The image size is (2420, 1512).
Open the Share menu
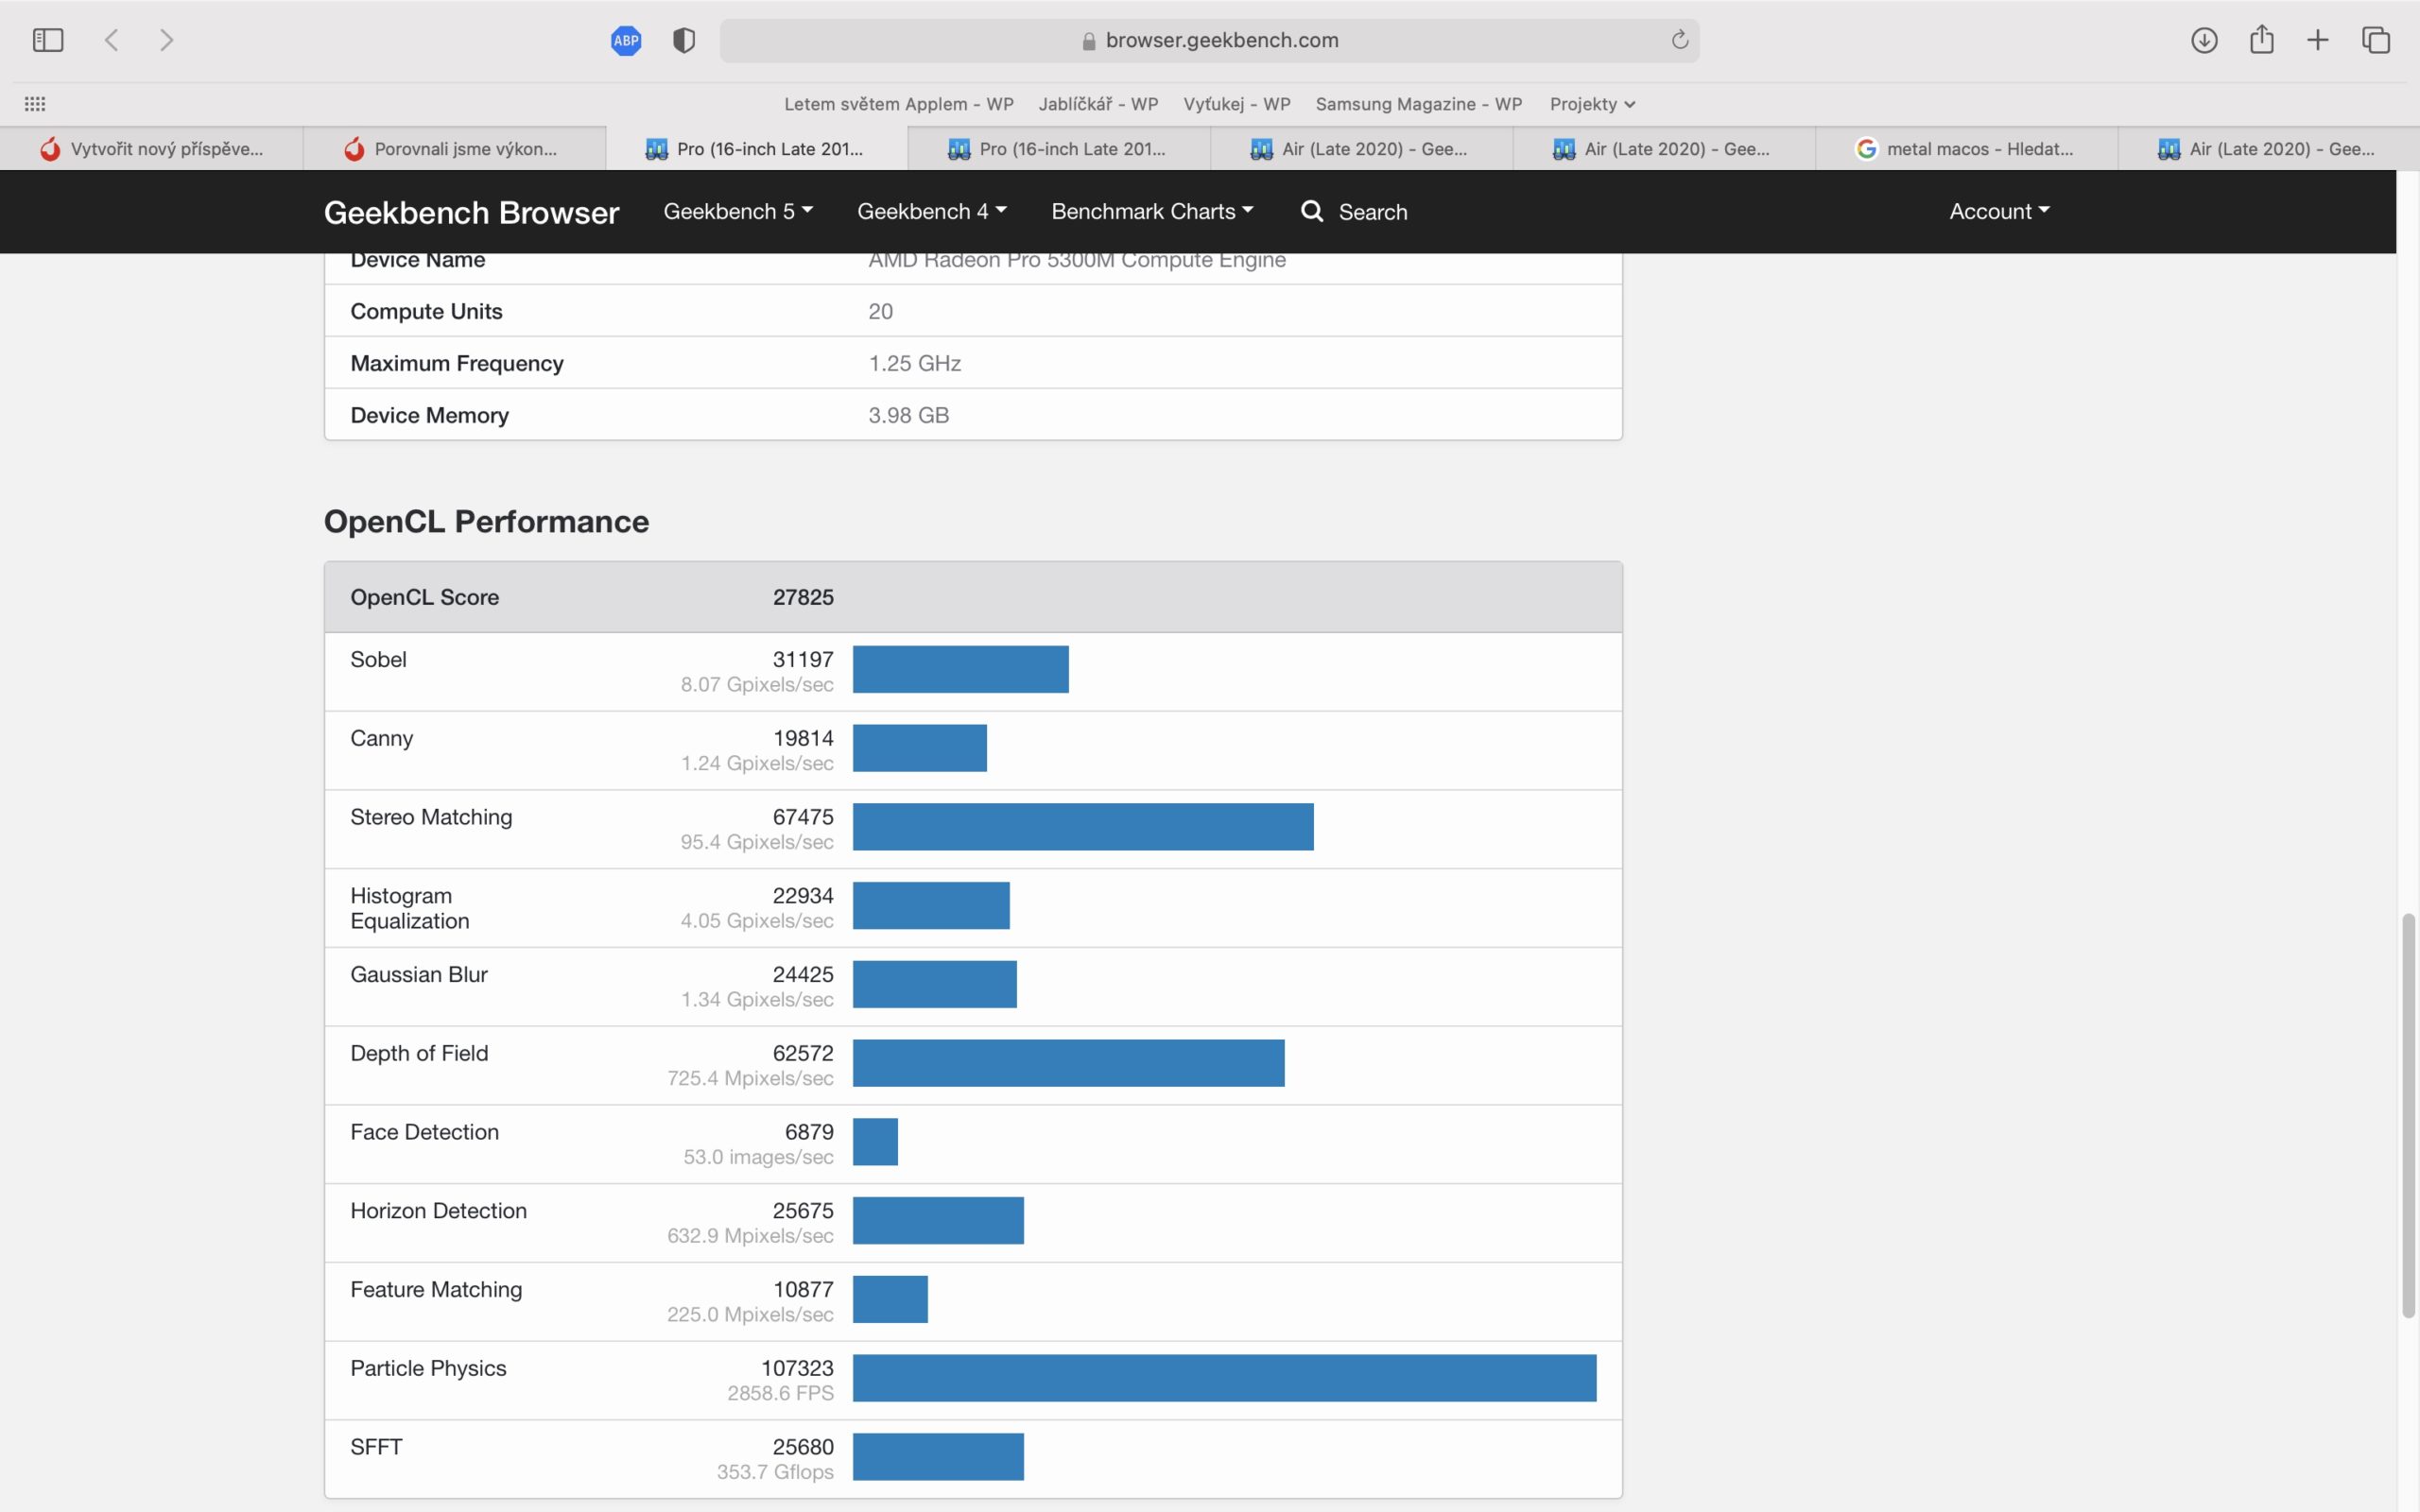[2262, 39]
